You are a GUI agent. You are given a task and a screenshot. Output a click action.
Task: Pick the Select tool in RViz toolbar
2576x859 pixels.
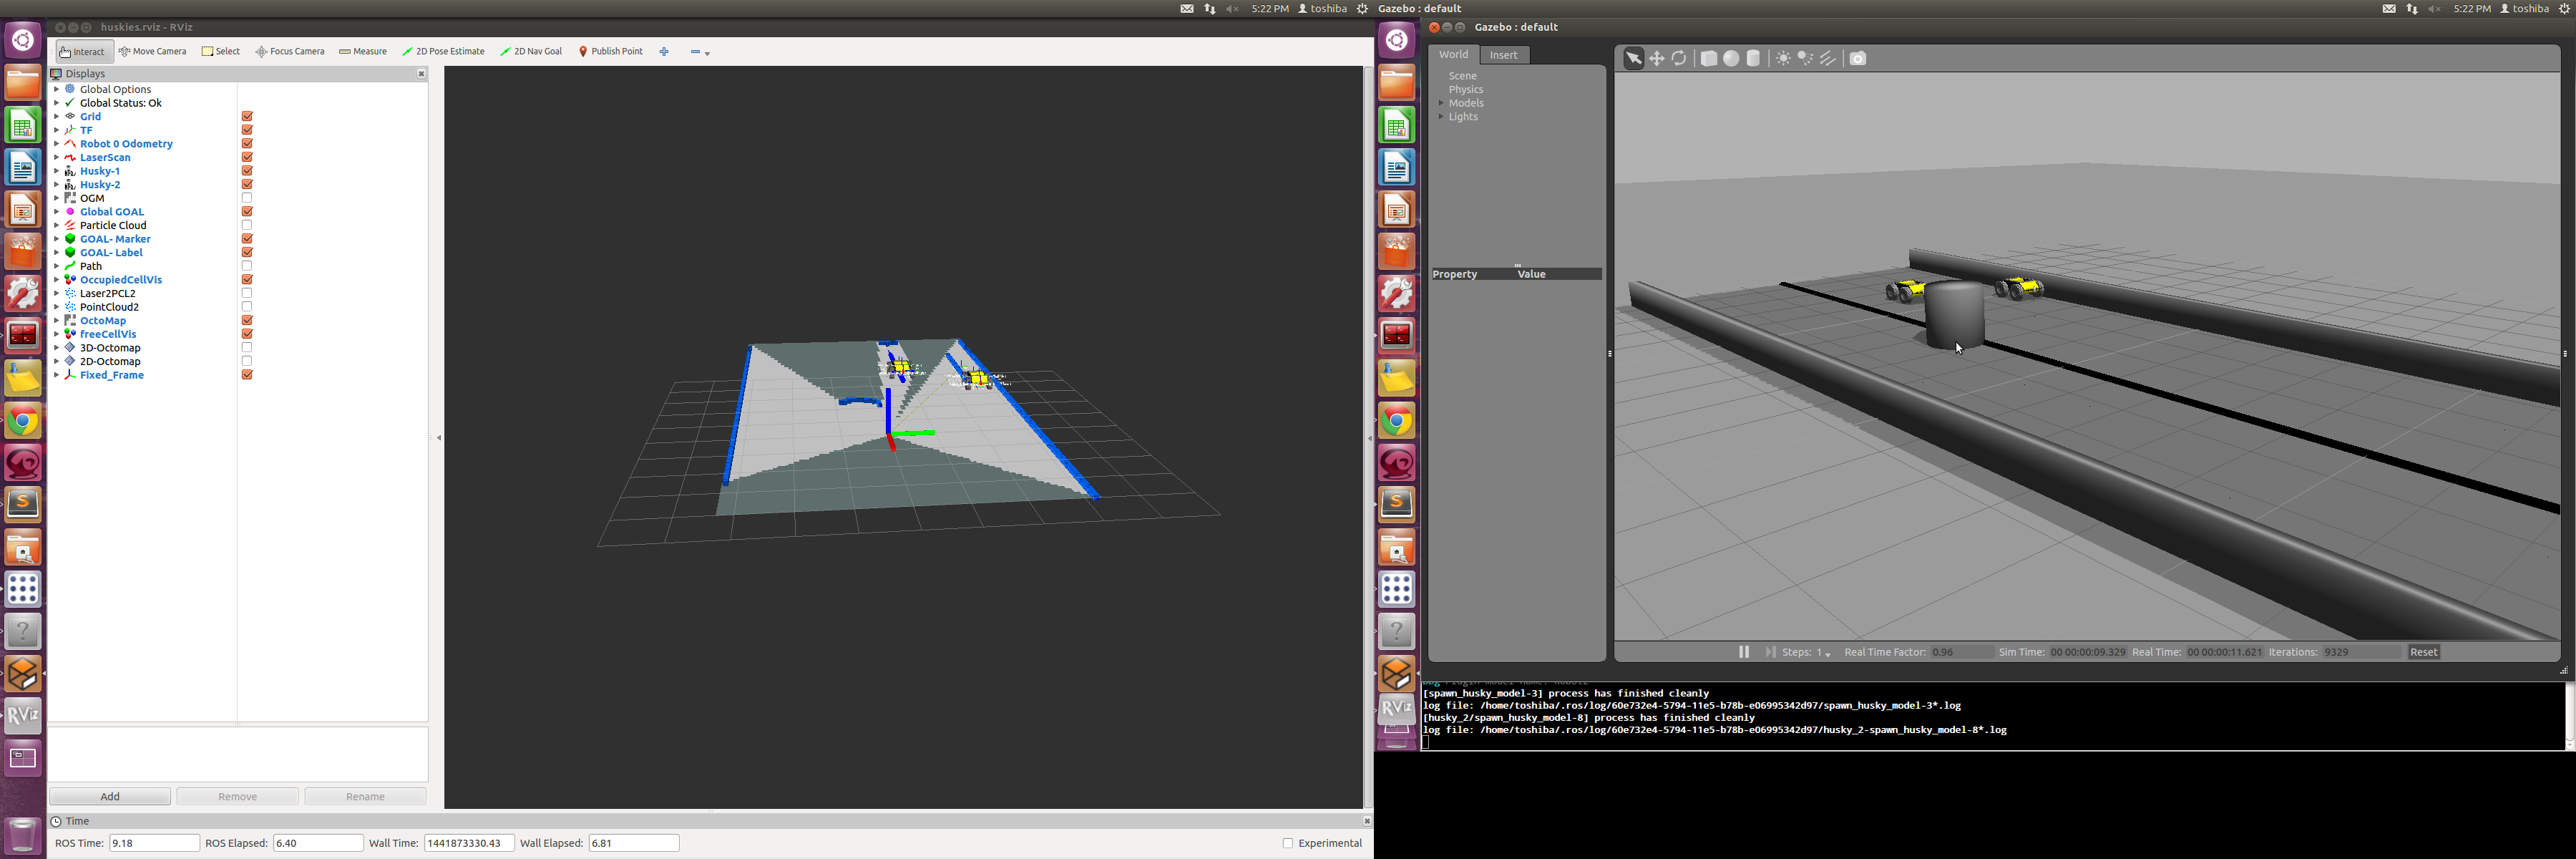[x=221, y=51]
